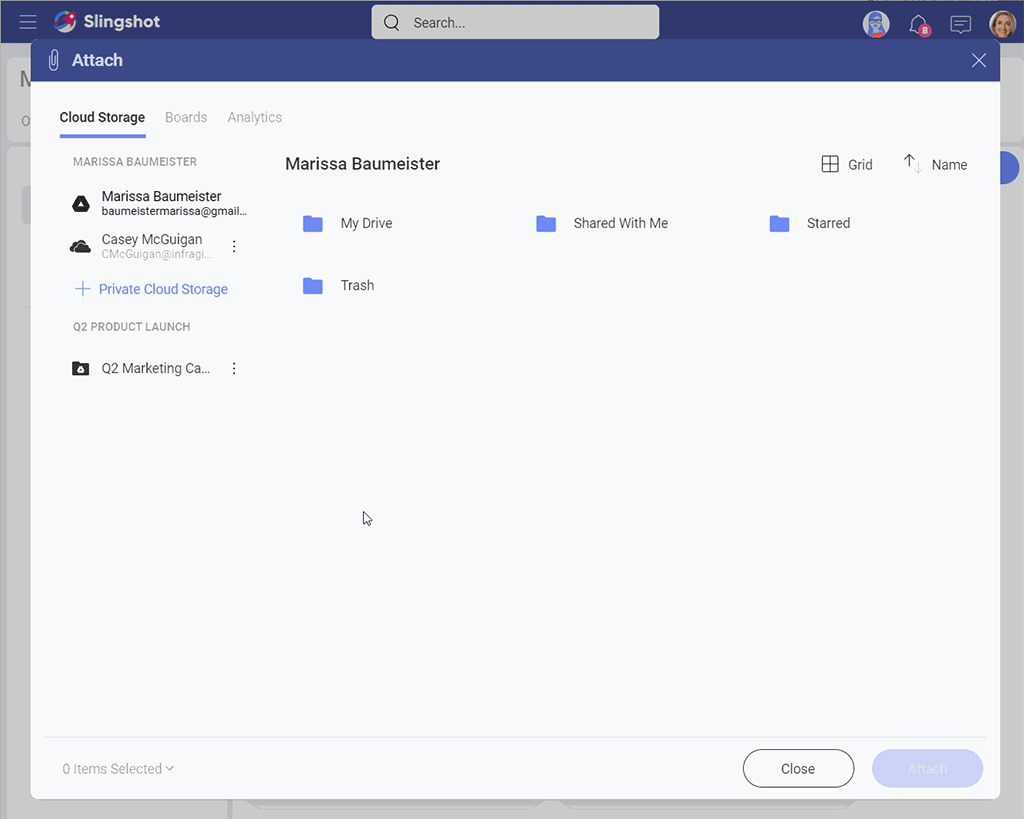Select the OneDrive cloud icon for Casey McGuigan
Viewport: 1024px width, 819px height.
tap(80, 246)
